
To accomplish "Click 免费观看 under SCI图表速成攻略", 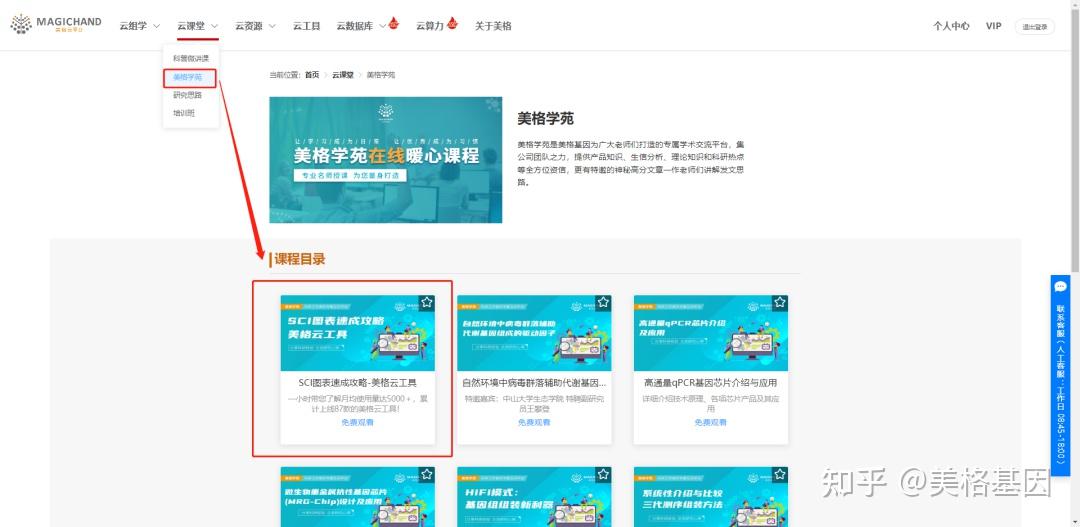I will [357, 422].
